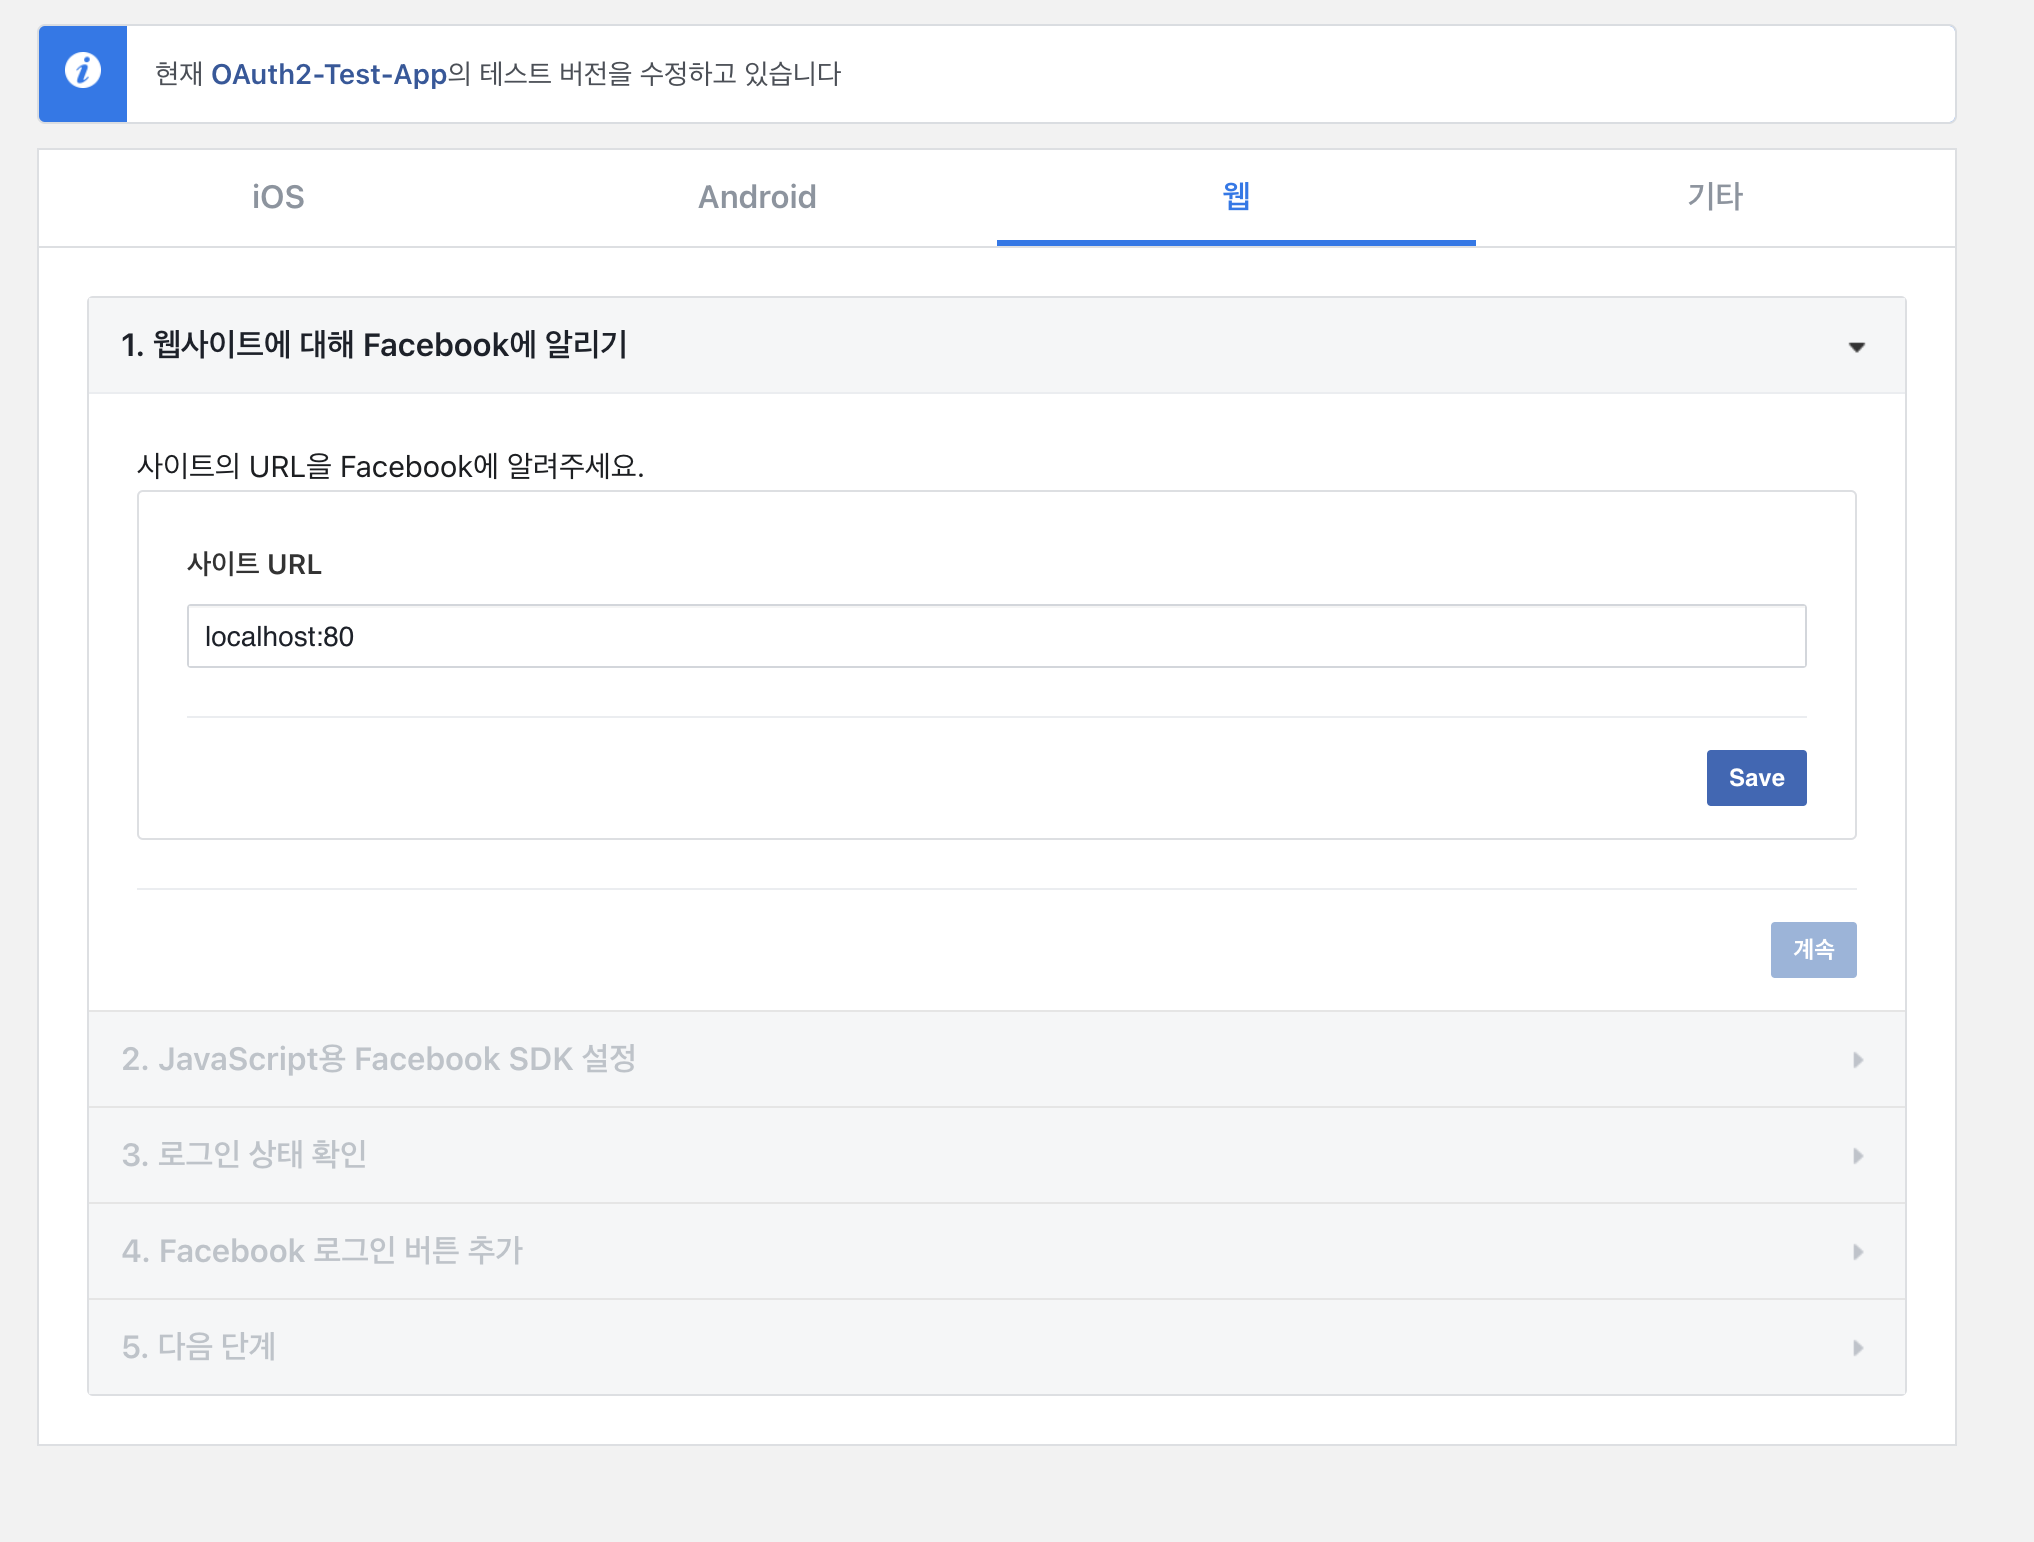Expand the Facebook 로그인 버튼 추가 arrow
The width and height of the screenshot is (2034, 1542).
point(1858,1252)
